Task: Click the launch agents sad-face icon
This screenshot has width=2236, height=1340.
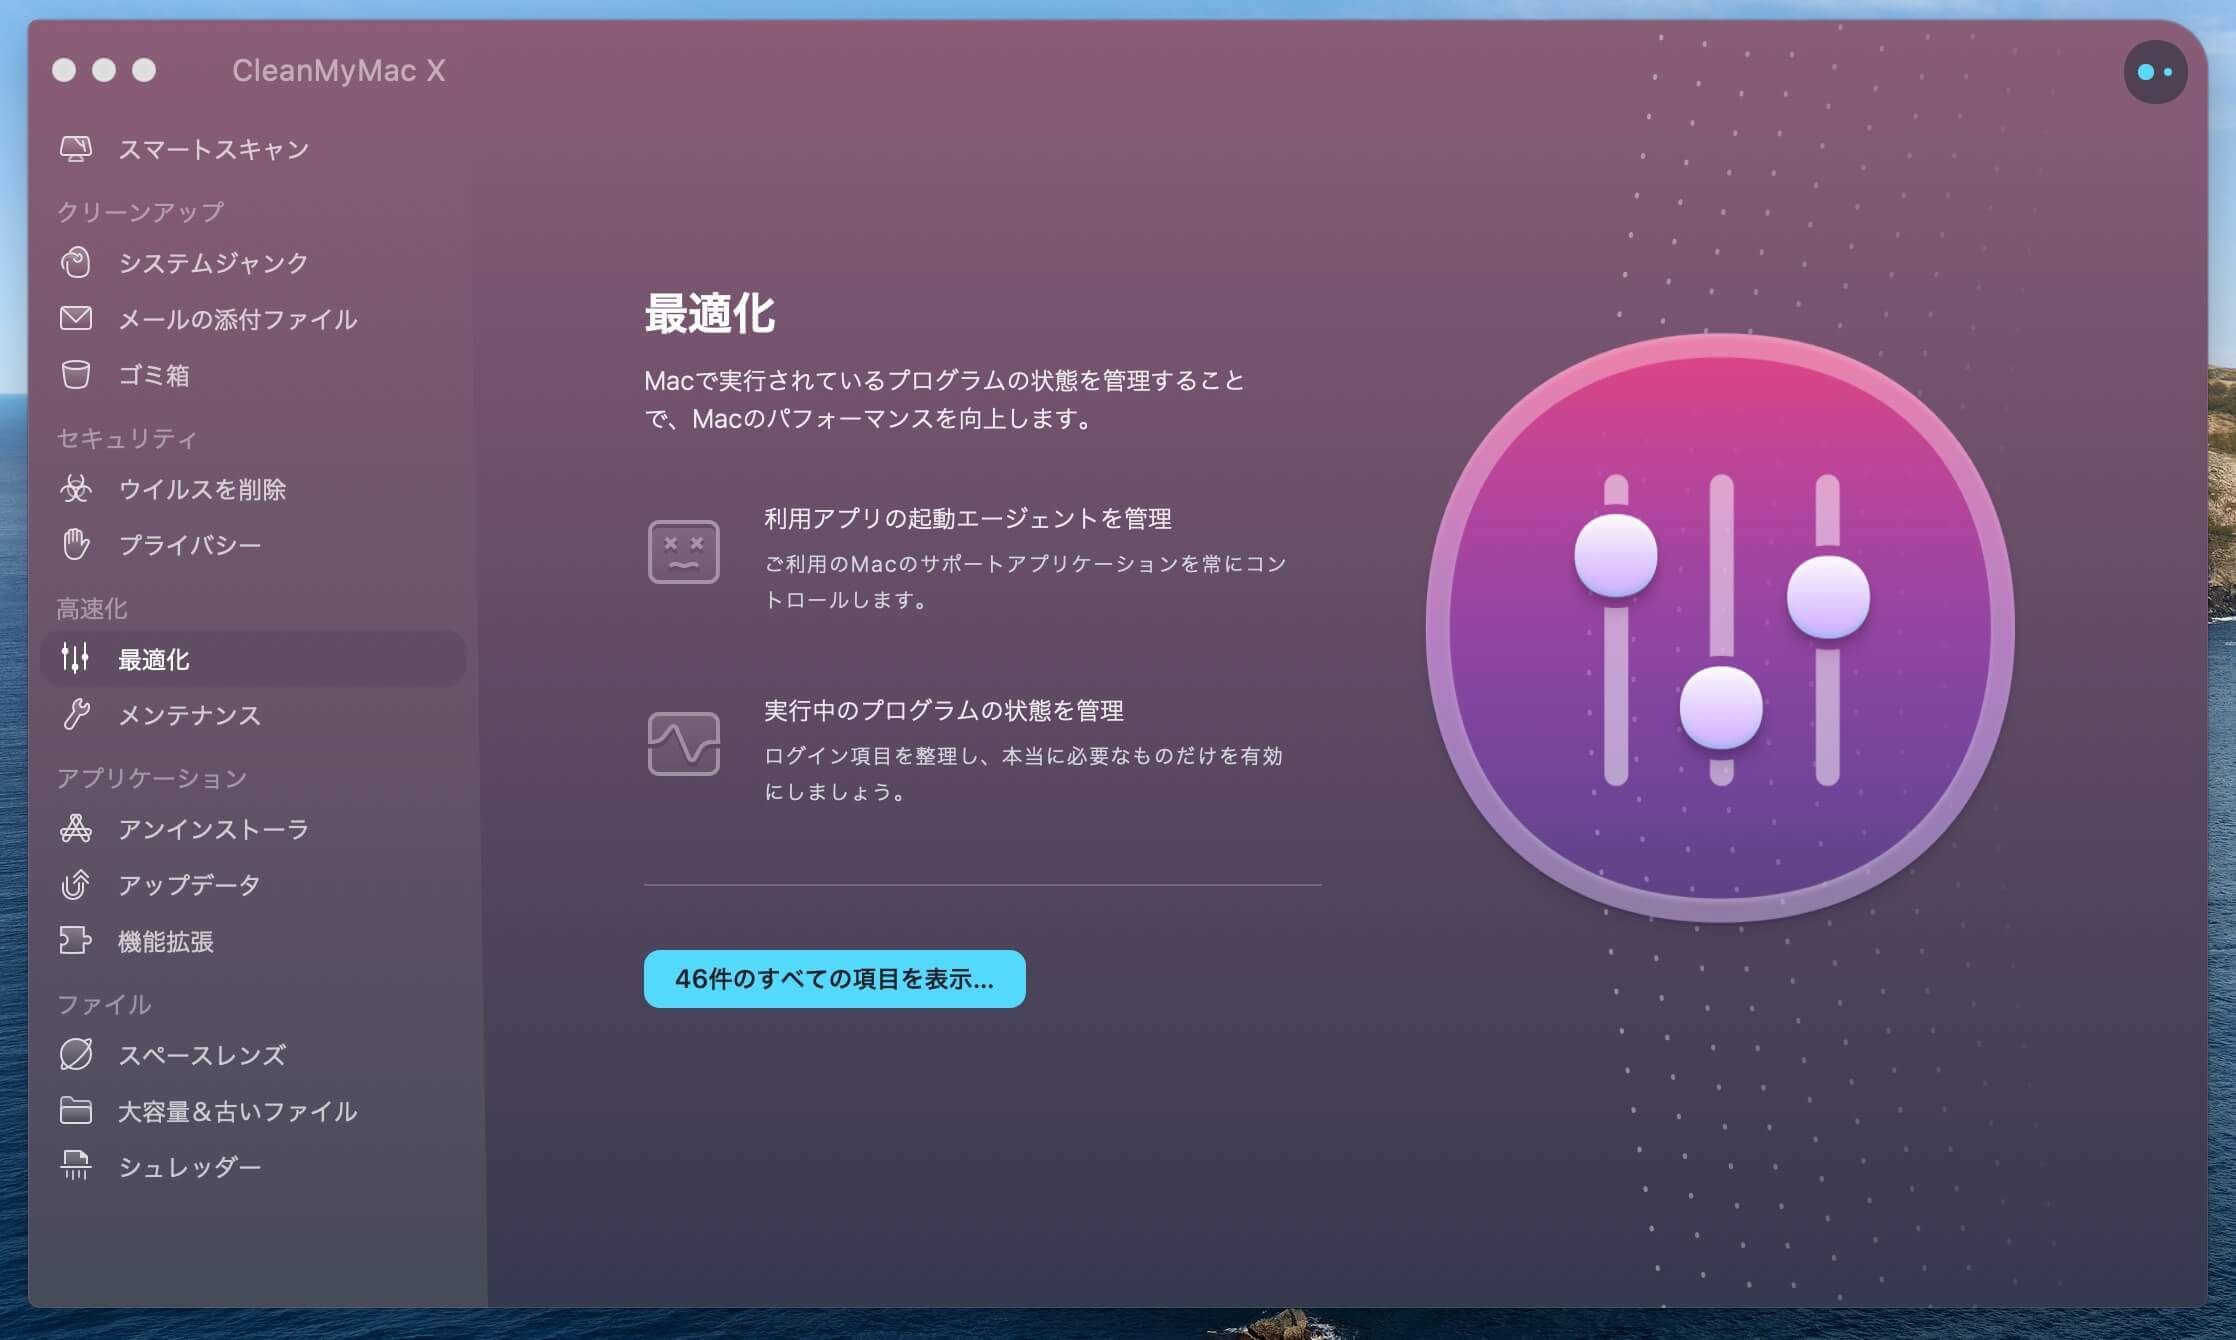Action: point(685,551)
